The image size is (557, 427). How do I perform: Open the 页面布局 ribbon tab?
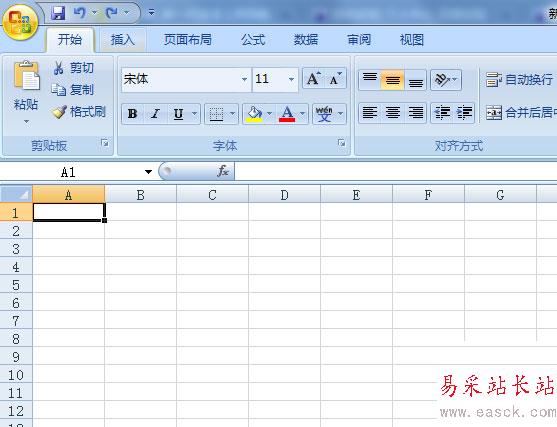coord(188,39)
